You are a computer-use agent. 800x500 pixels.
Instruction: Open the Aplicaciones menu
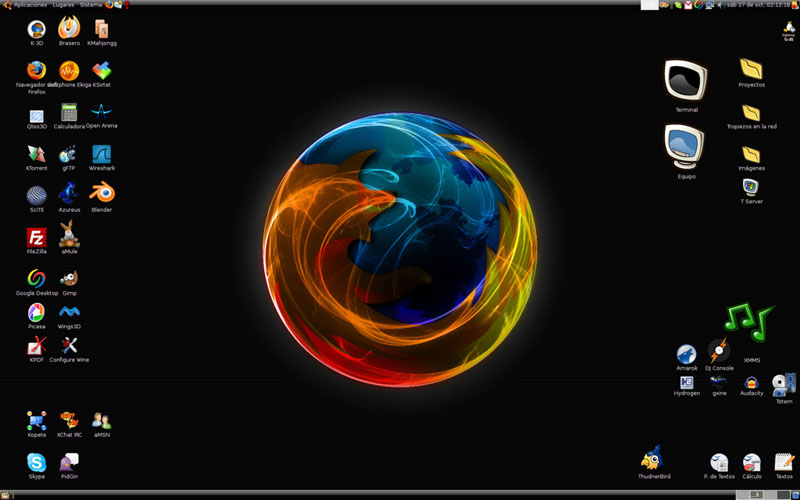(30, 5)
